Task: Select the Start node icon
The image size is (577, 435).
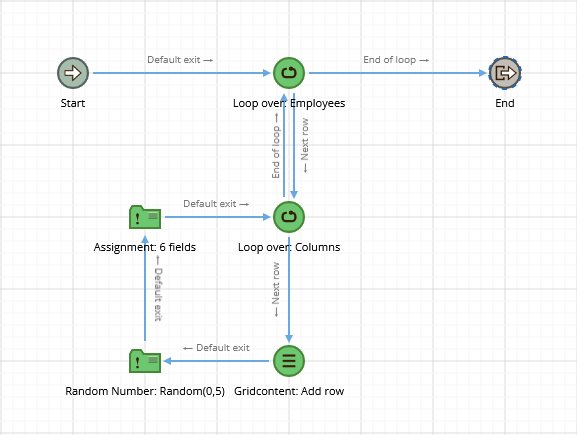Action: tap(73, 73)
